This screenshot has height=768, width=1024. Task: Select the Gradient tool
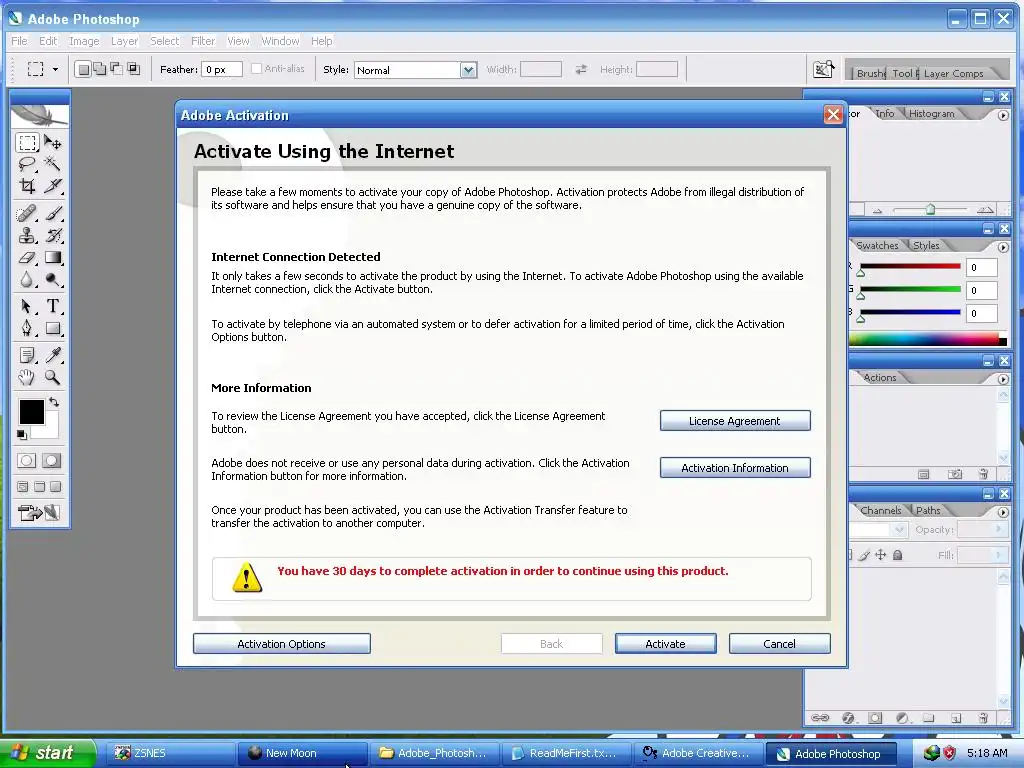point(53,257)
